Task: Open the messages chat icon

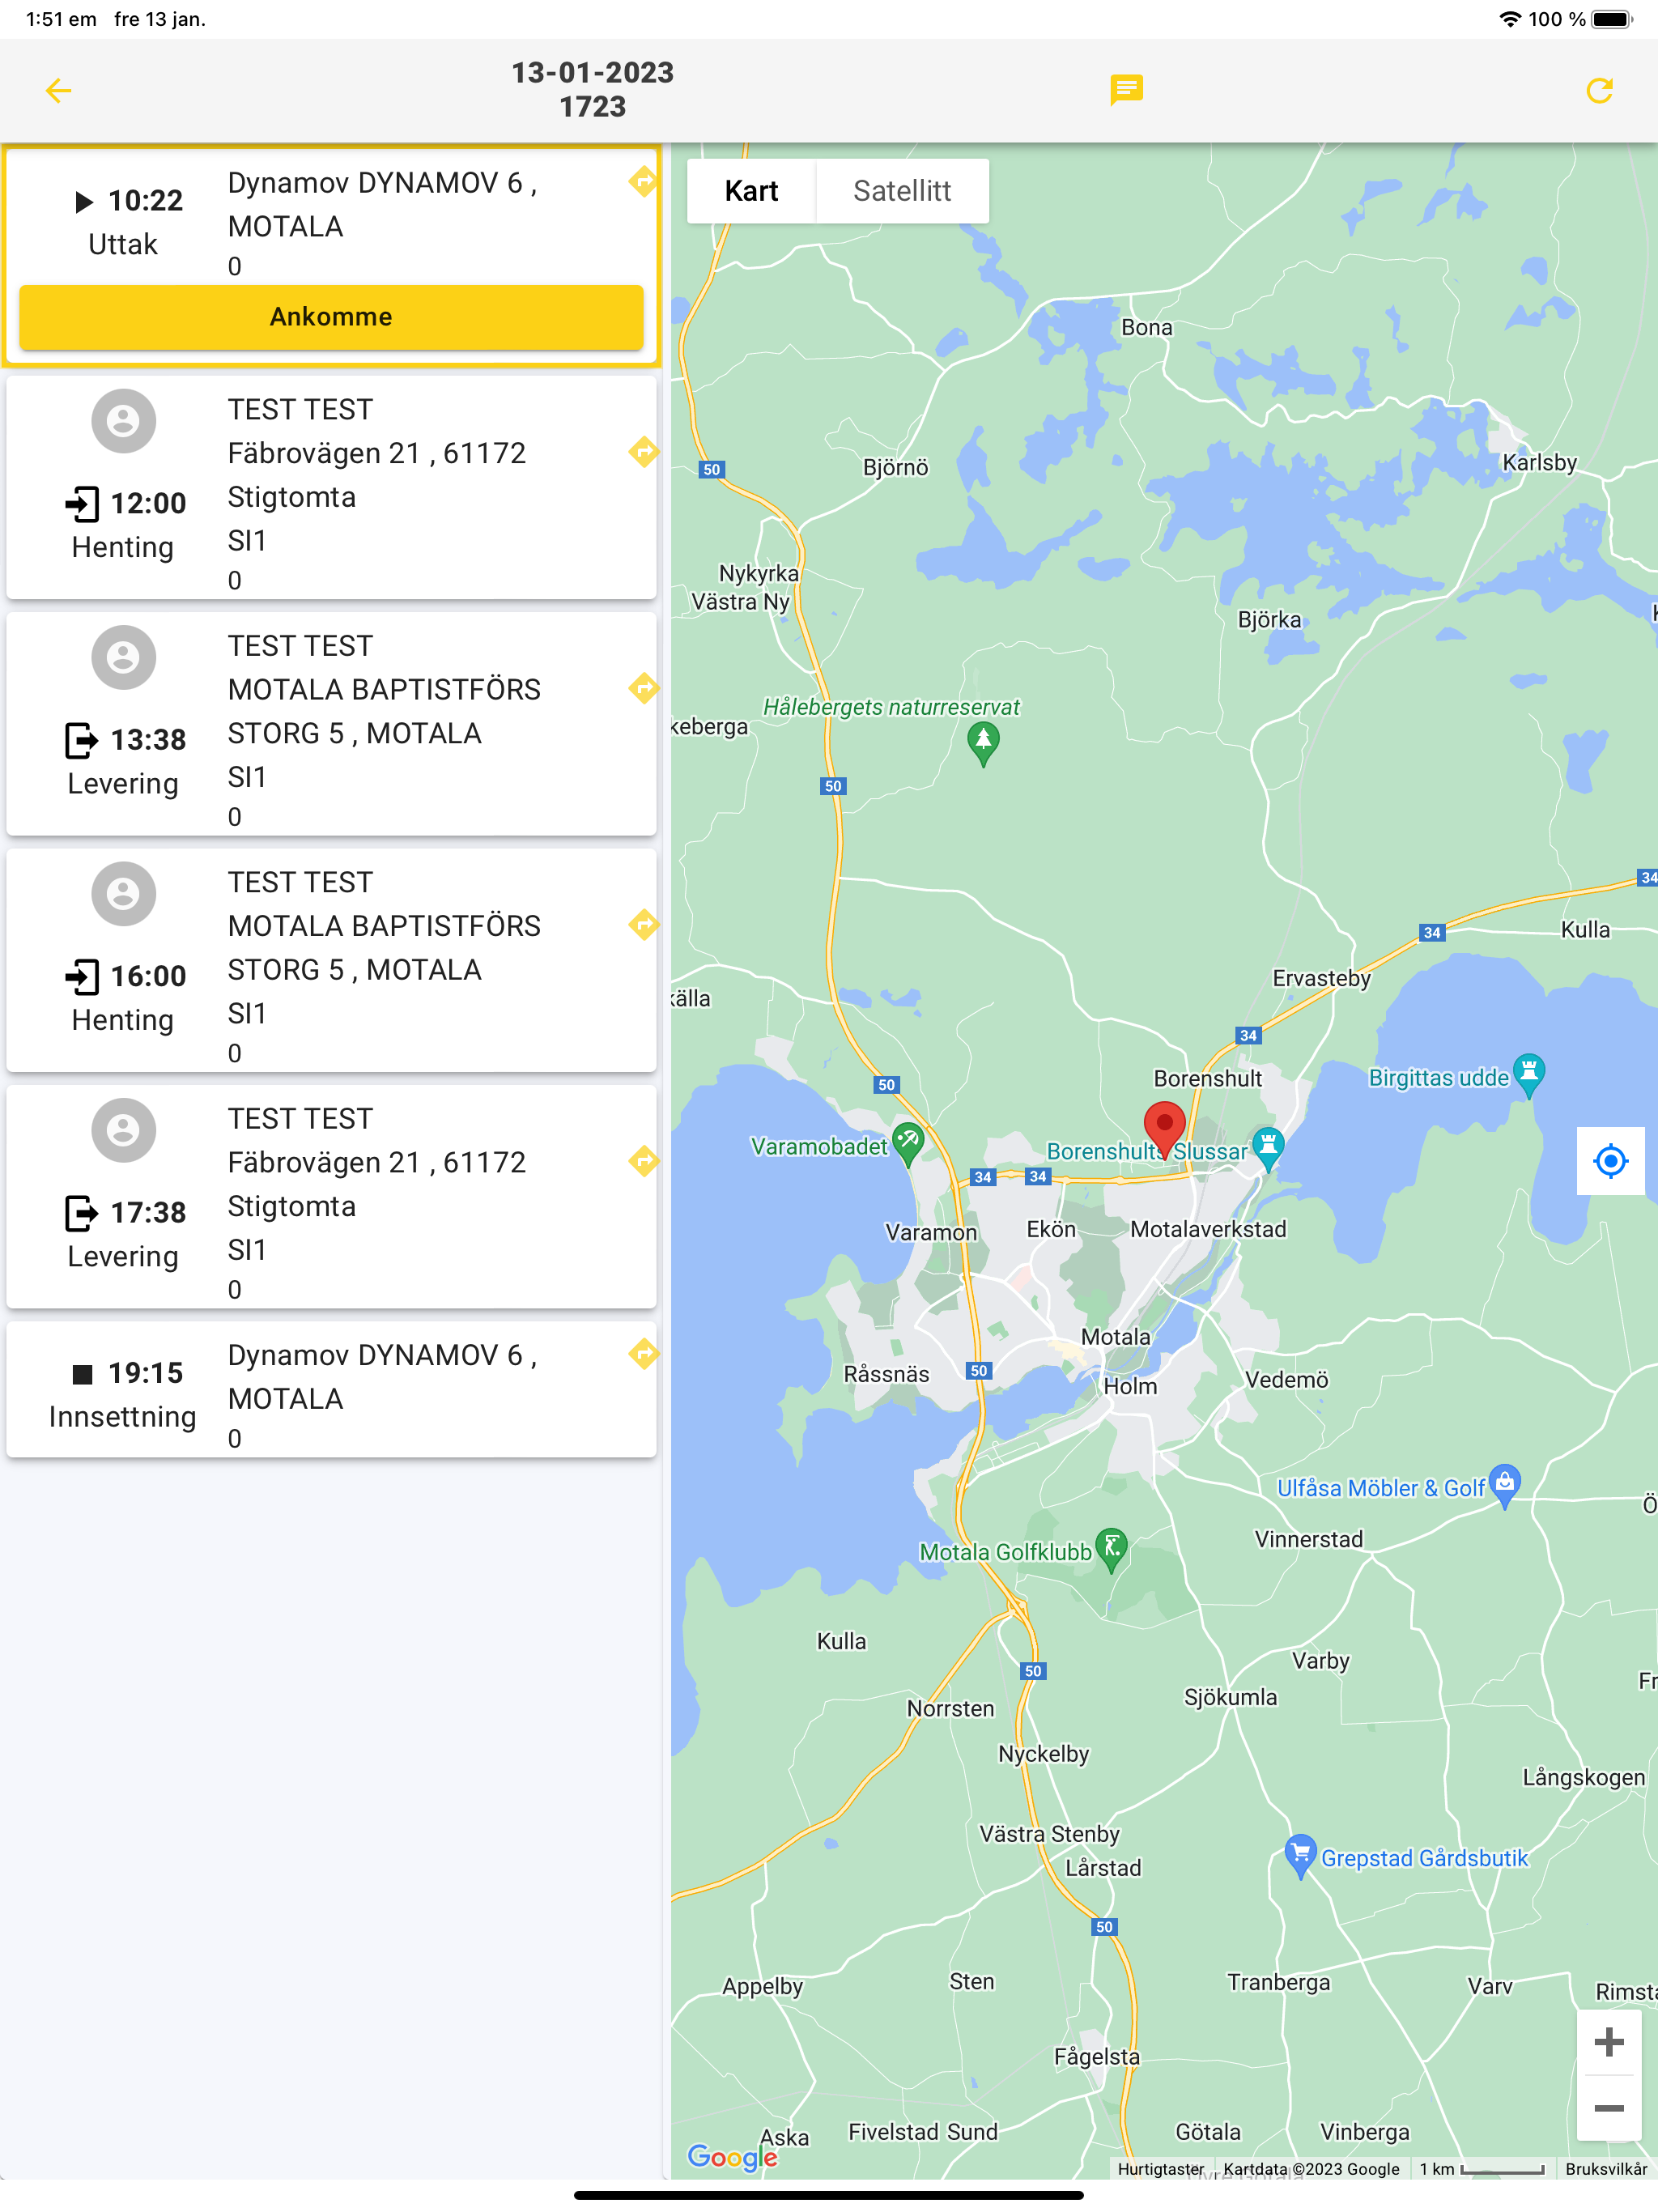Action: point(1126,90)
